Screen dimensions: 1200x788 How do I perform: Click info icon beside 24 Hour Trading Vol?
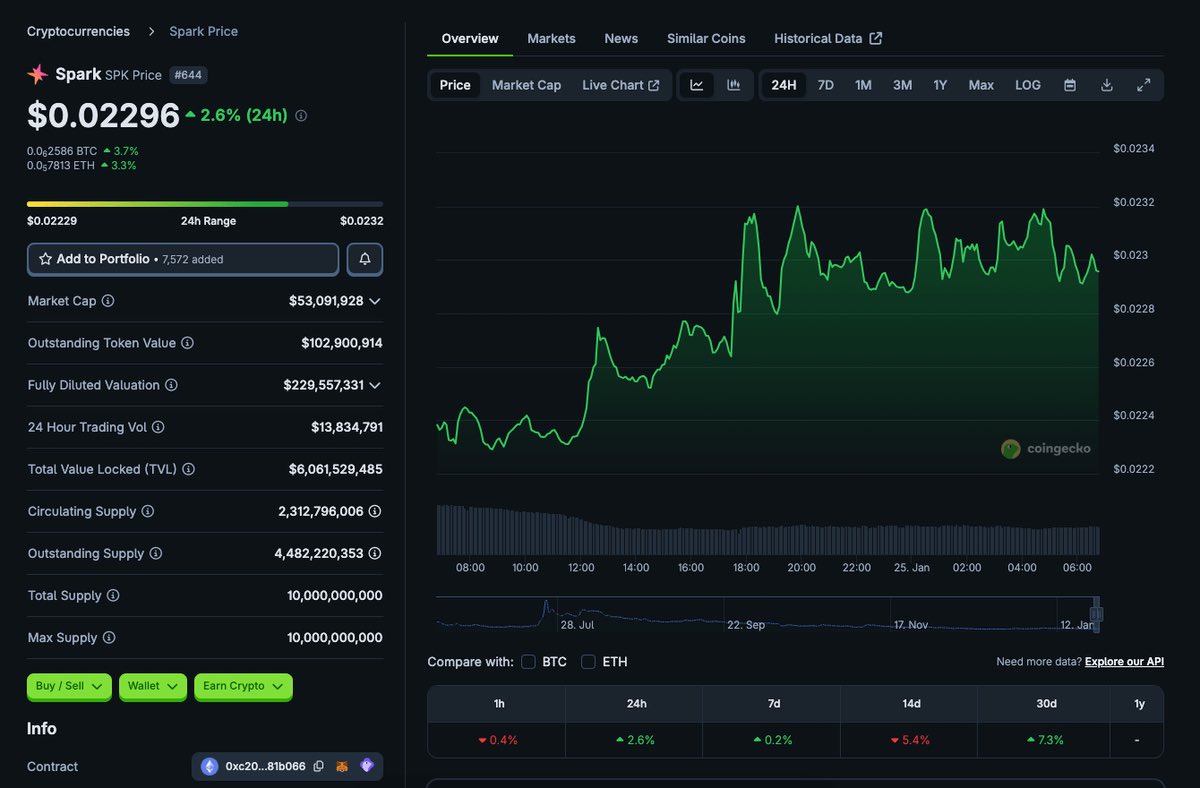[x=158, y=427]
